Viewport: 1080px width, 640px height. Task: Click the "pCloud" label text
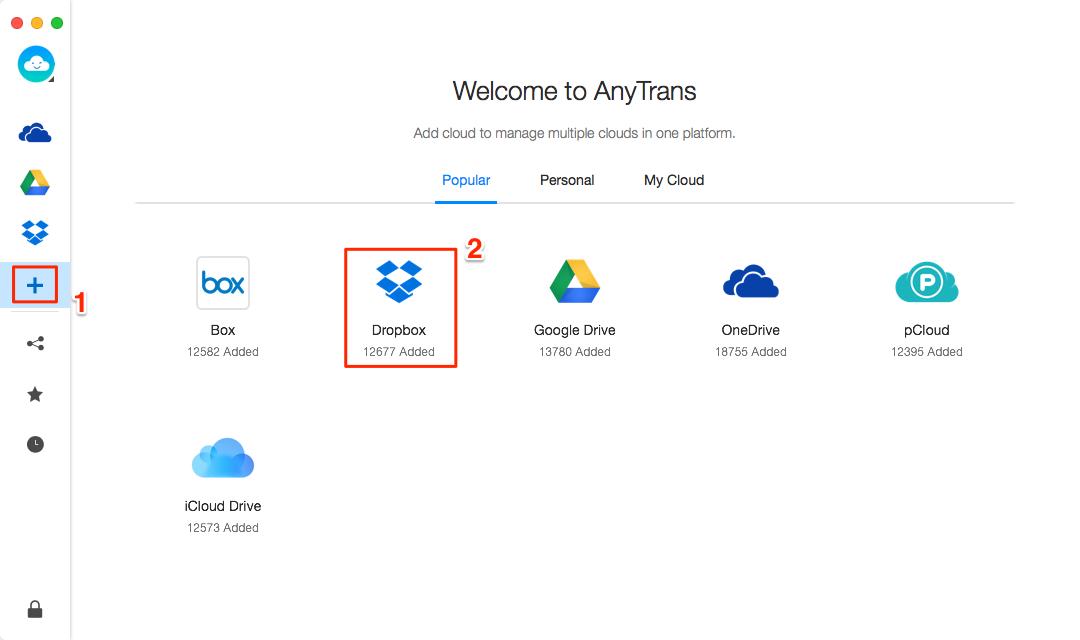[x=926, y=330]
